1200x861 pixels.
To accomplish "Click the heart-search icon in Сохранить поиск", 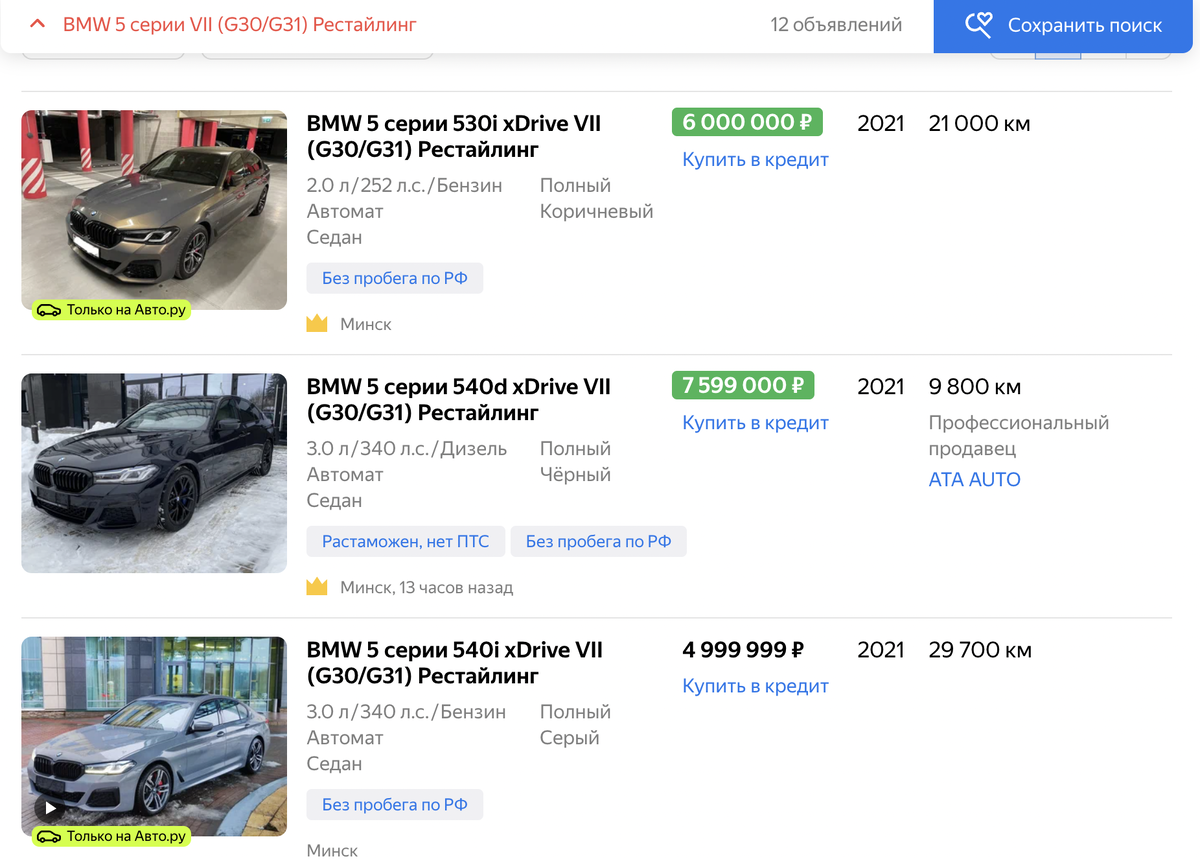I will tap(978, 25).
